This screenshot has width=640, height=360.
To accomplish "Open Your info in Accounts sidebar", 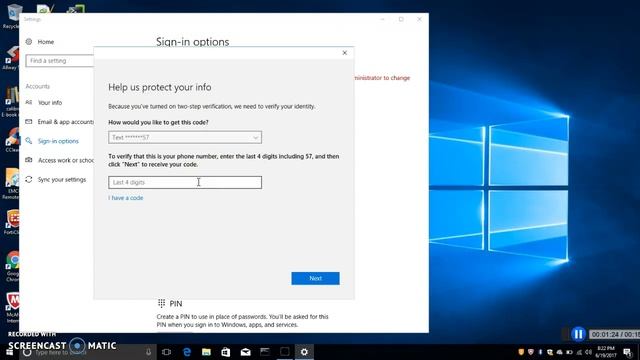I will [50, 102].
